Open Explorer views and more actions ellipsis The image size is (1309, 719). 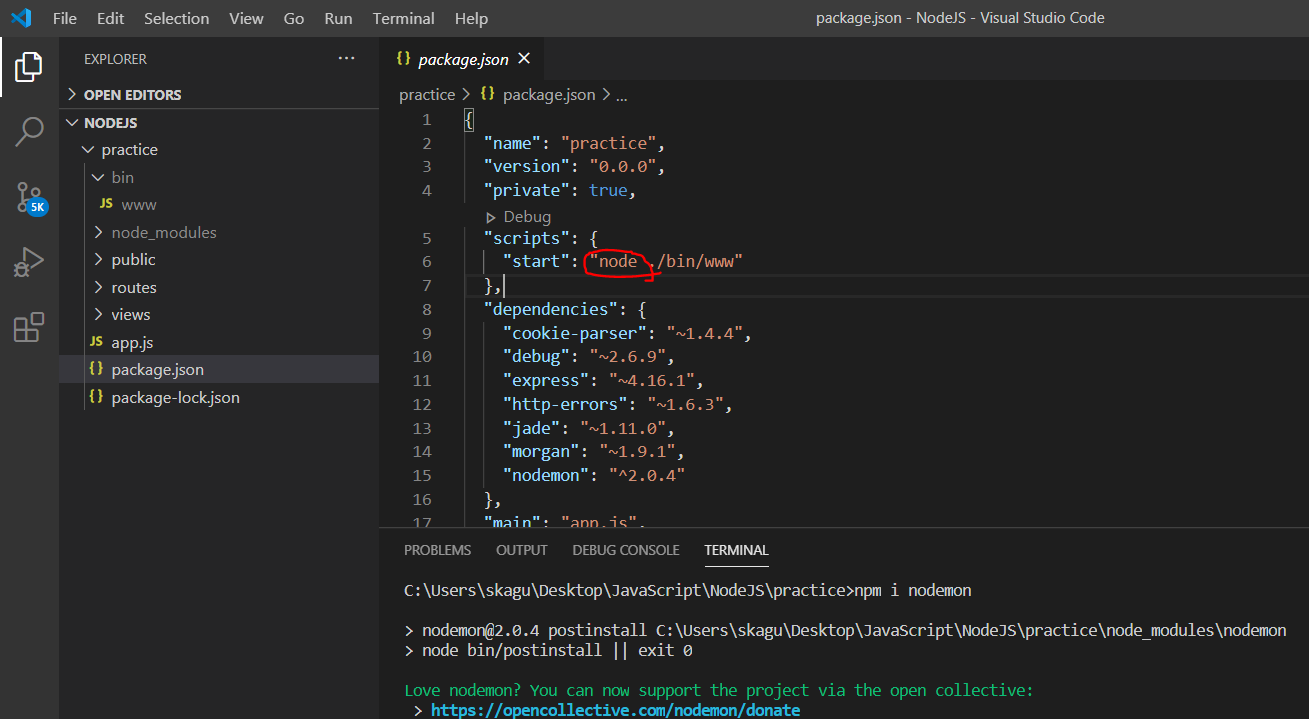[x=346, y=59]
